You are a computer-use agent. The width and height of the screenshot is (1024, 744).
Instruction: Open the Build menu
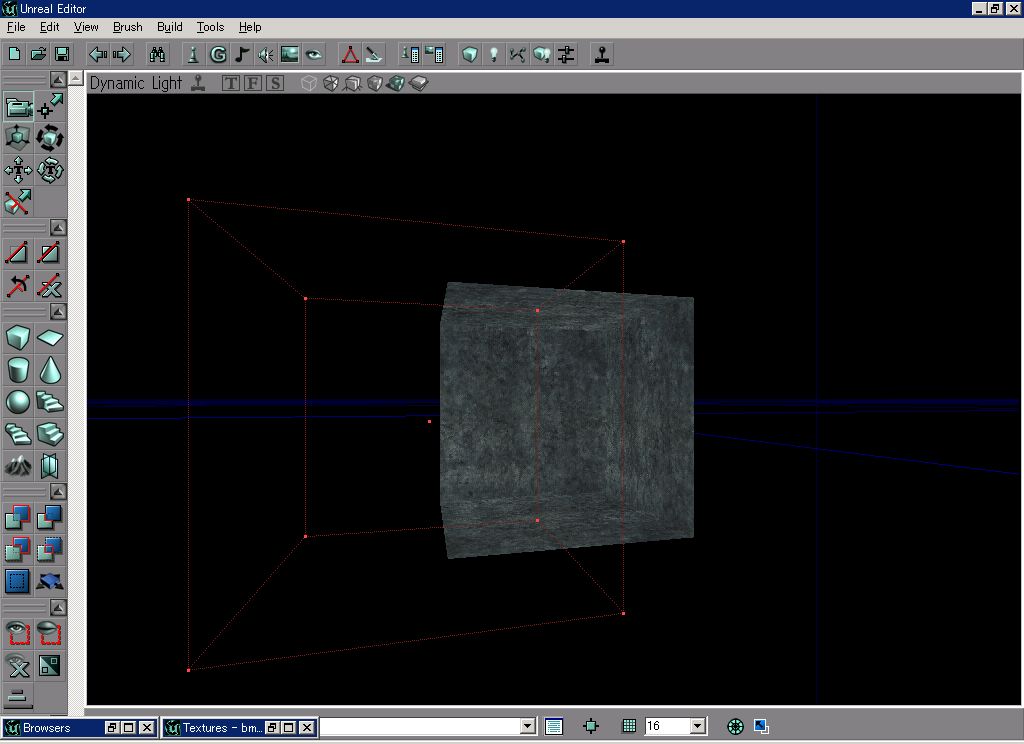pos(170,27)
